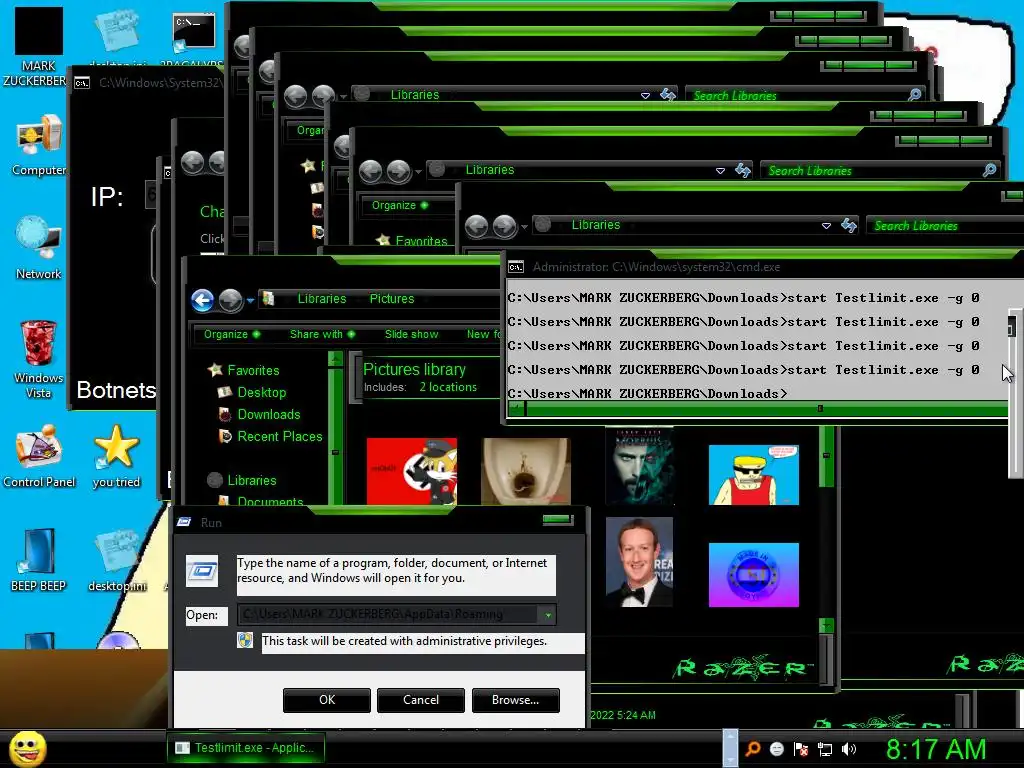Select the cartoon man with sunglasses thumbnail

[754, 475]
